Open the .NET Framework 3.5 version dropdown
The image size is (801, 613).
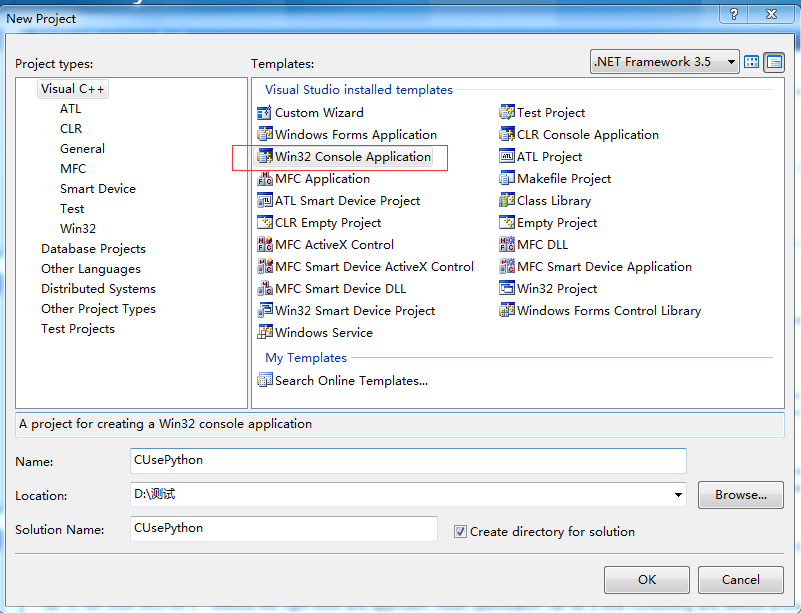pos(664,62)
